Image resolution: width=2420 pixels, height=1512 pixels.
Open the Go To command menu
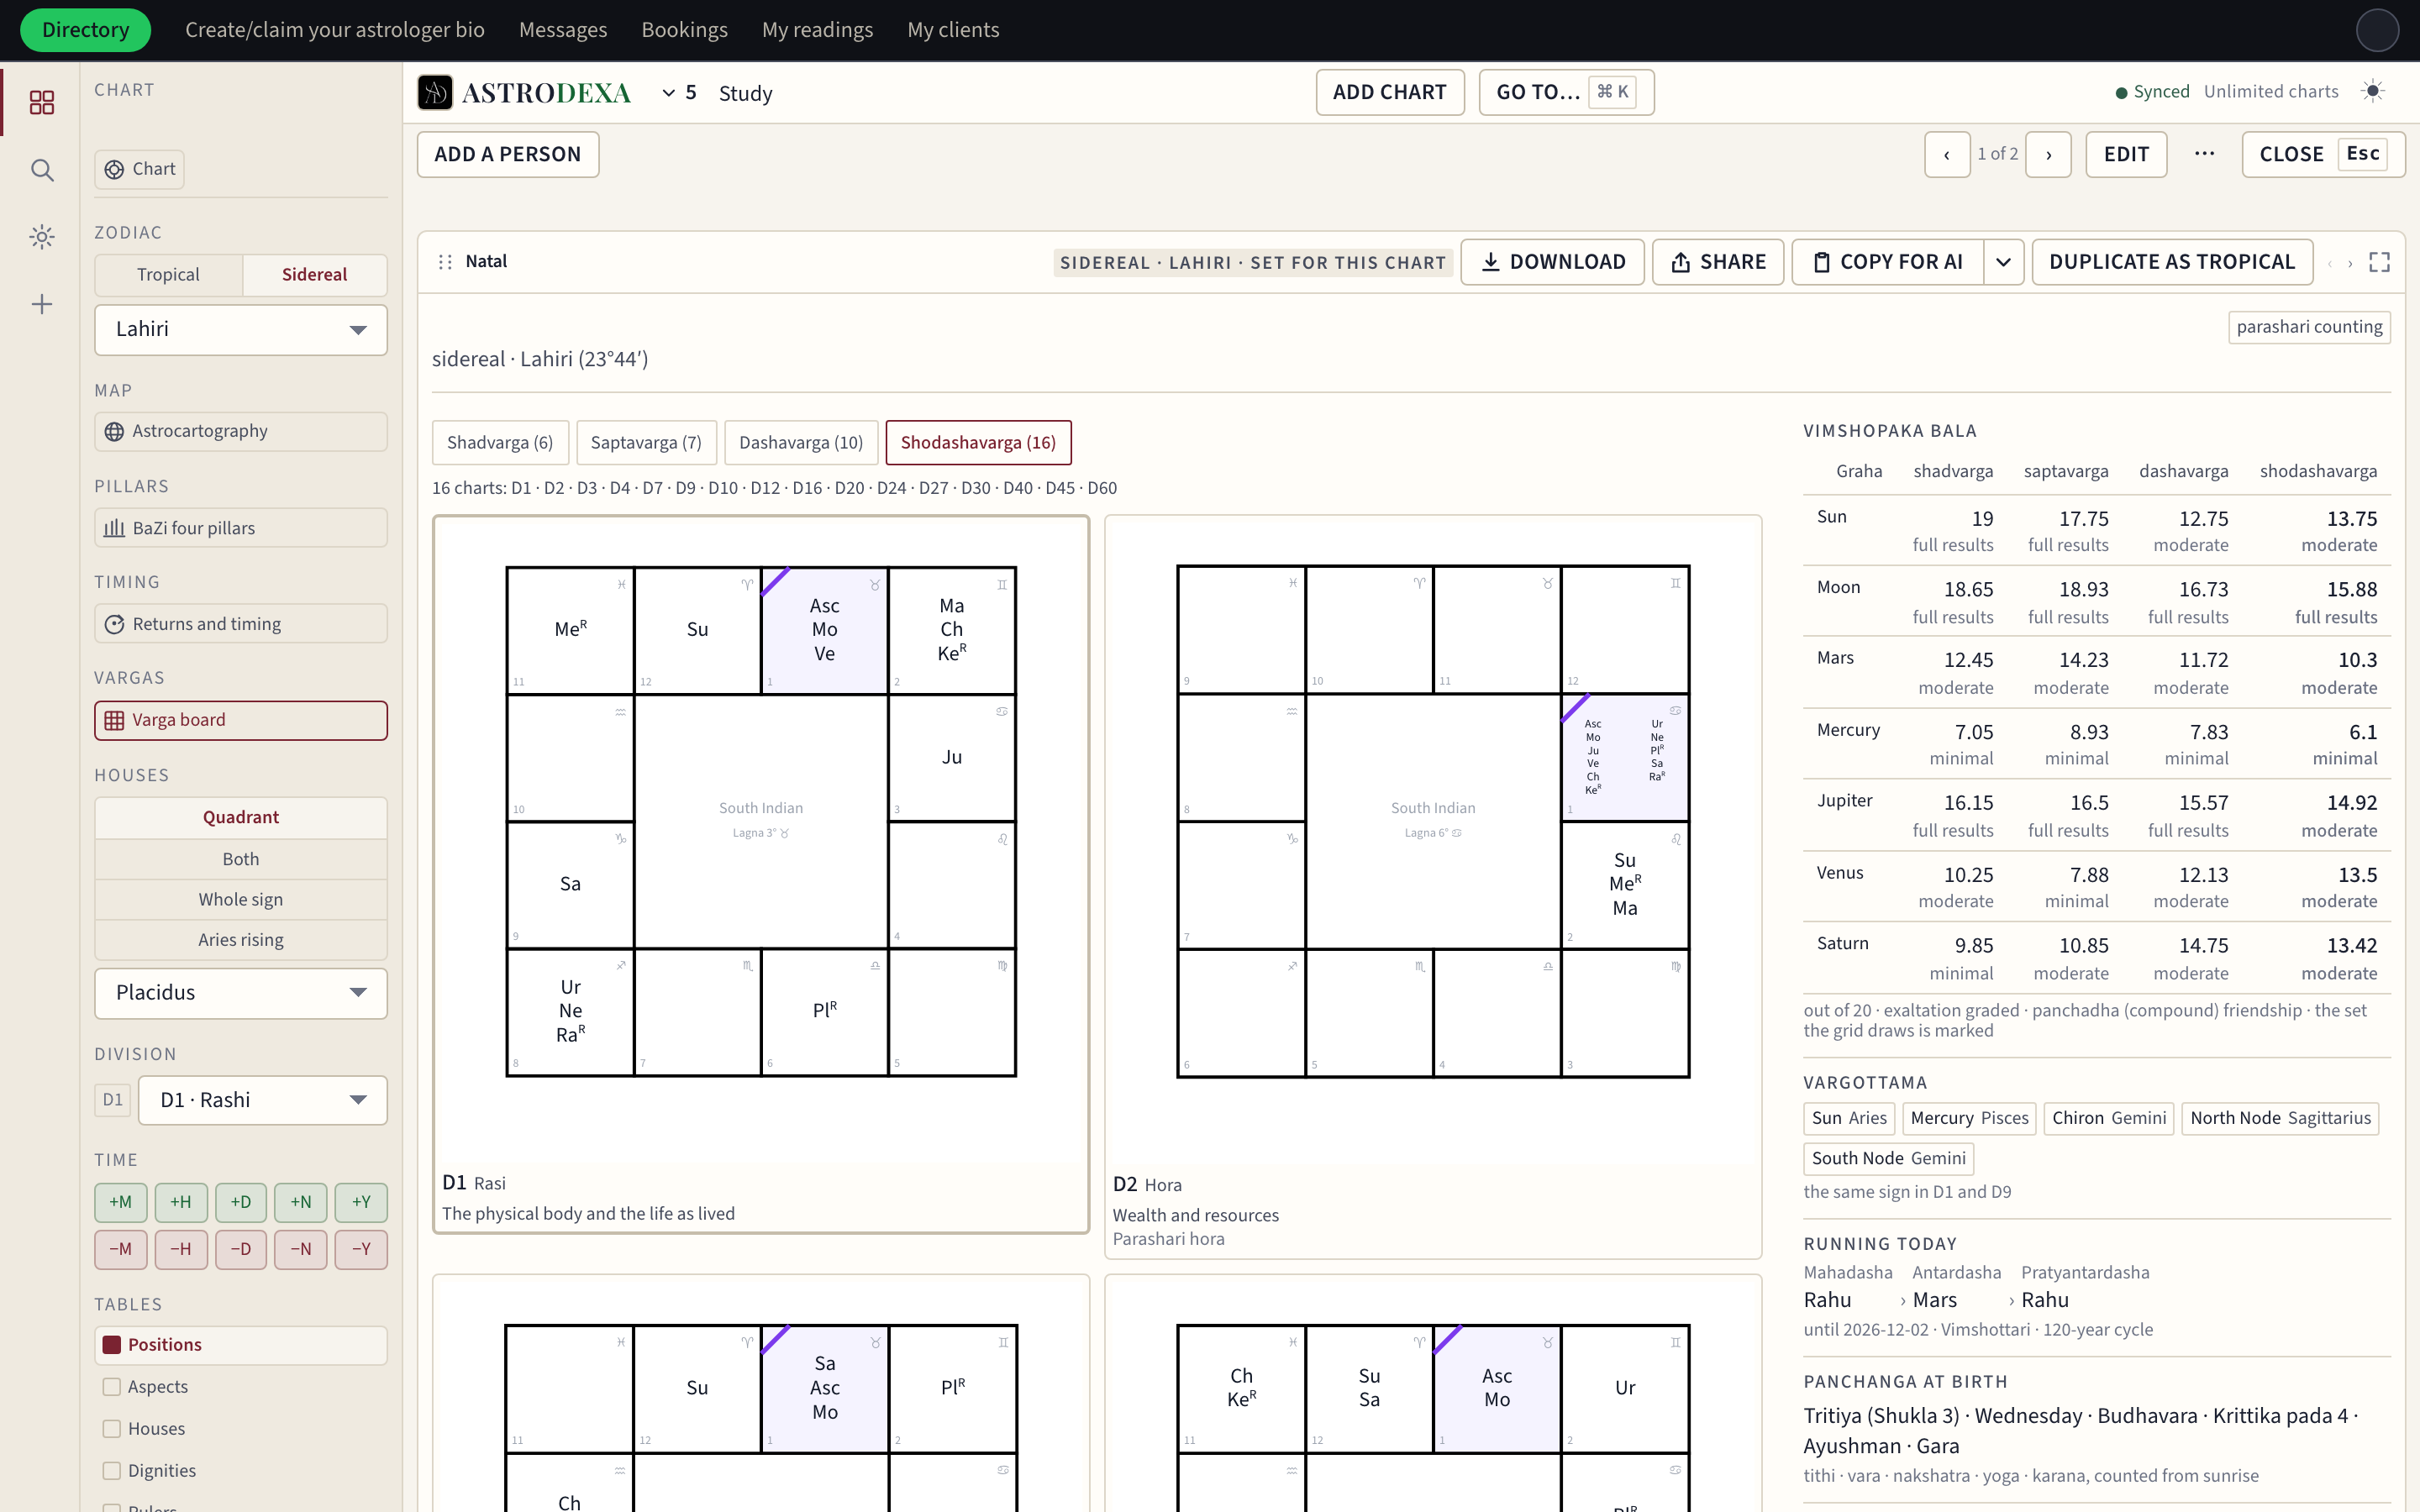pos(1566,92)
